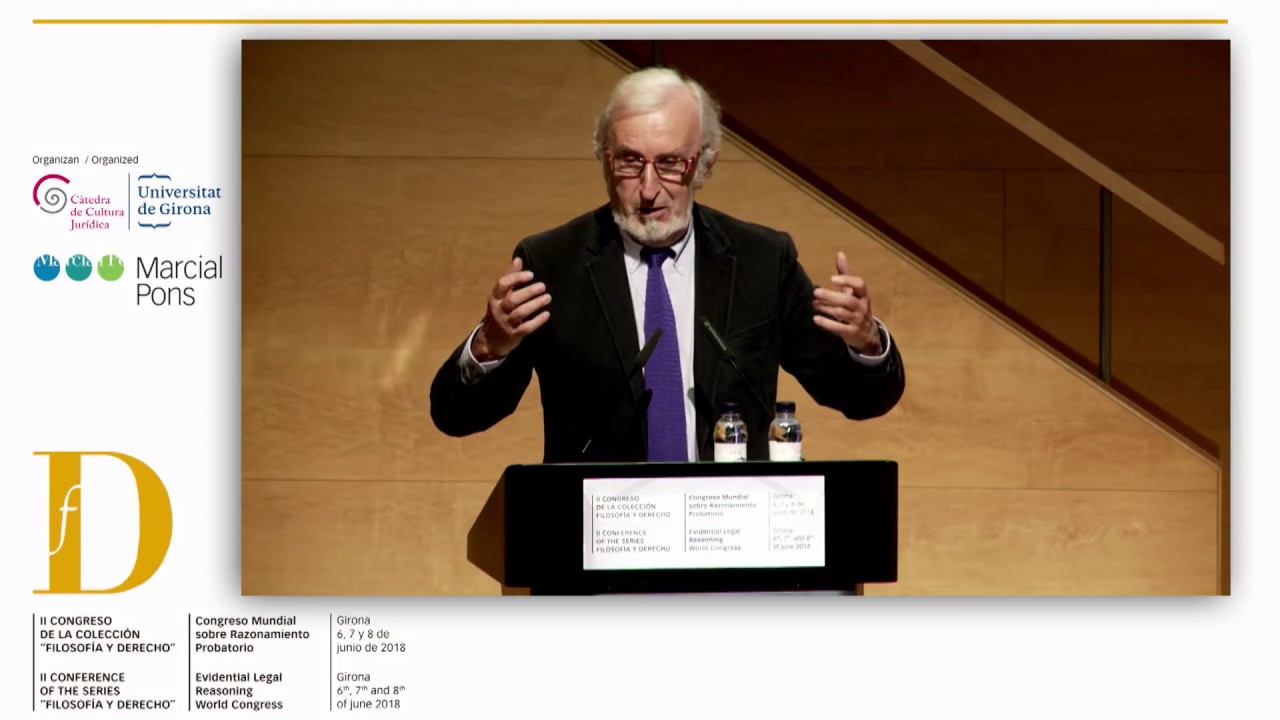Image resolution: width=1280 pixels, height=720 pixels.
Task: Click the large golden FD logo
Action: click(102, 522)
